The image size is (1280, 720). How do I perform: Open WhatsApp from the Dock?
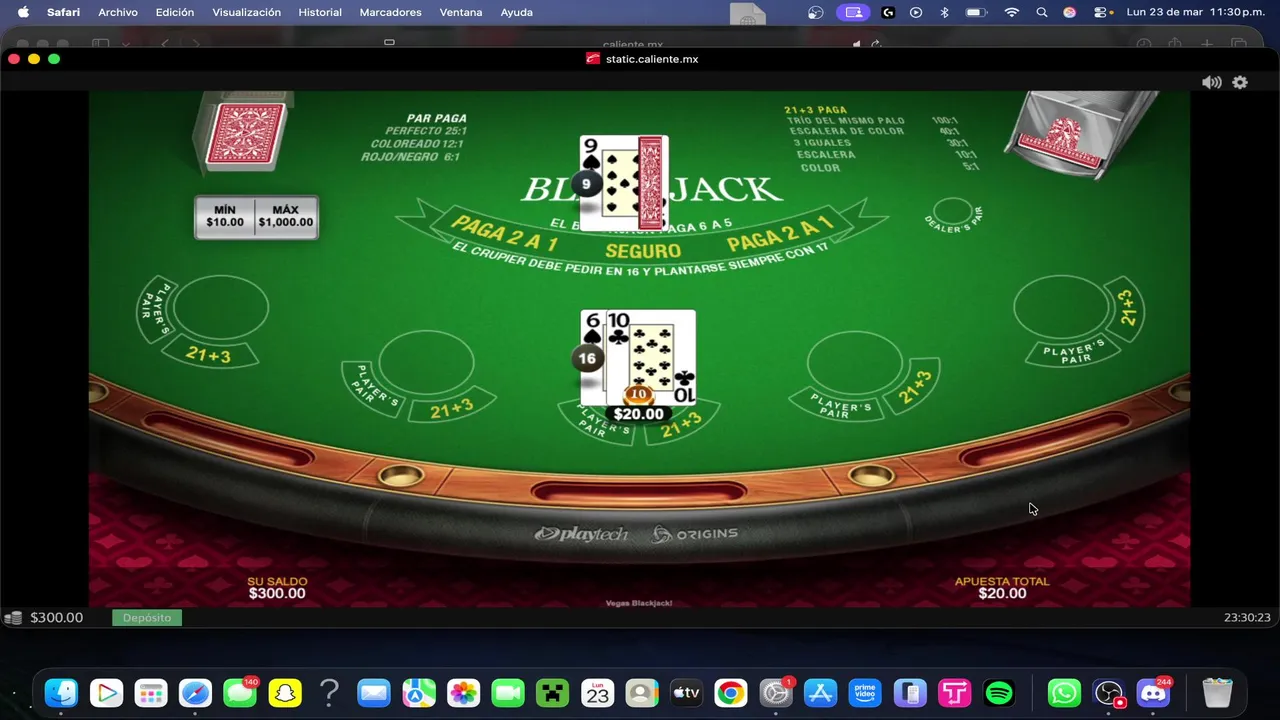(x=1064, y=693)
